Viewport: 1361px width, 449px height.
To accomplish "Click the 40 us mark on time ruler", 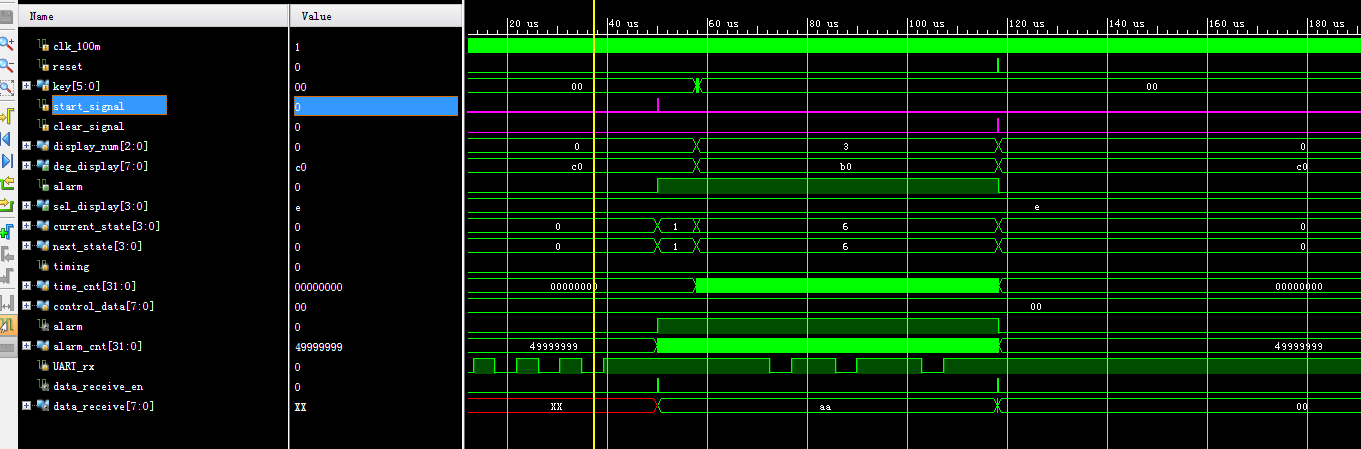I will pyautogui.click(x=624, y=24).
